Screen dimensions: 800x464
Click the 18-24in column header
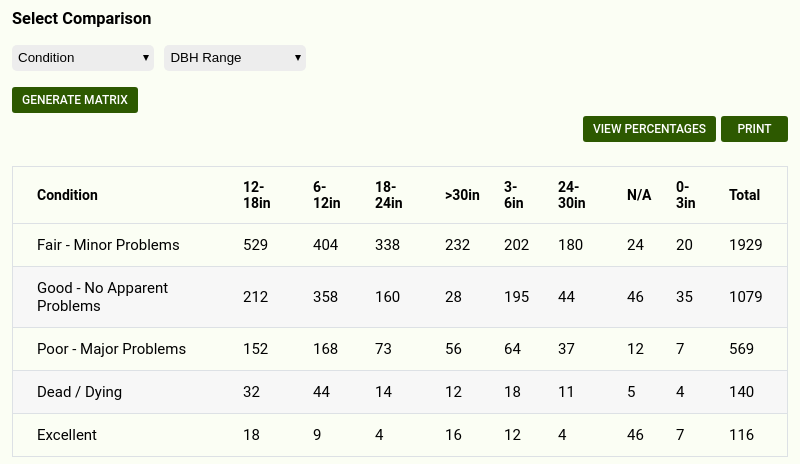click(x=389, y=195)
